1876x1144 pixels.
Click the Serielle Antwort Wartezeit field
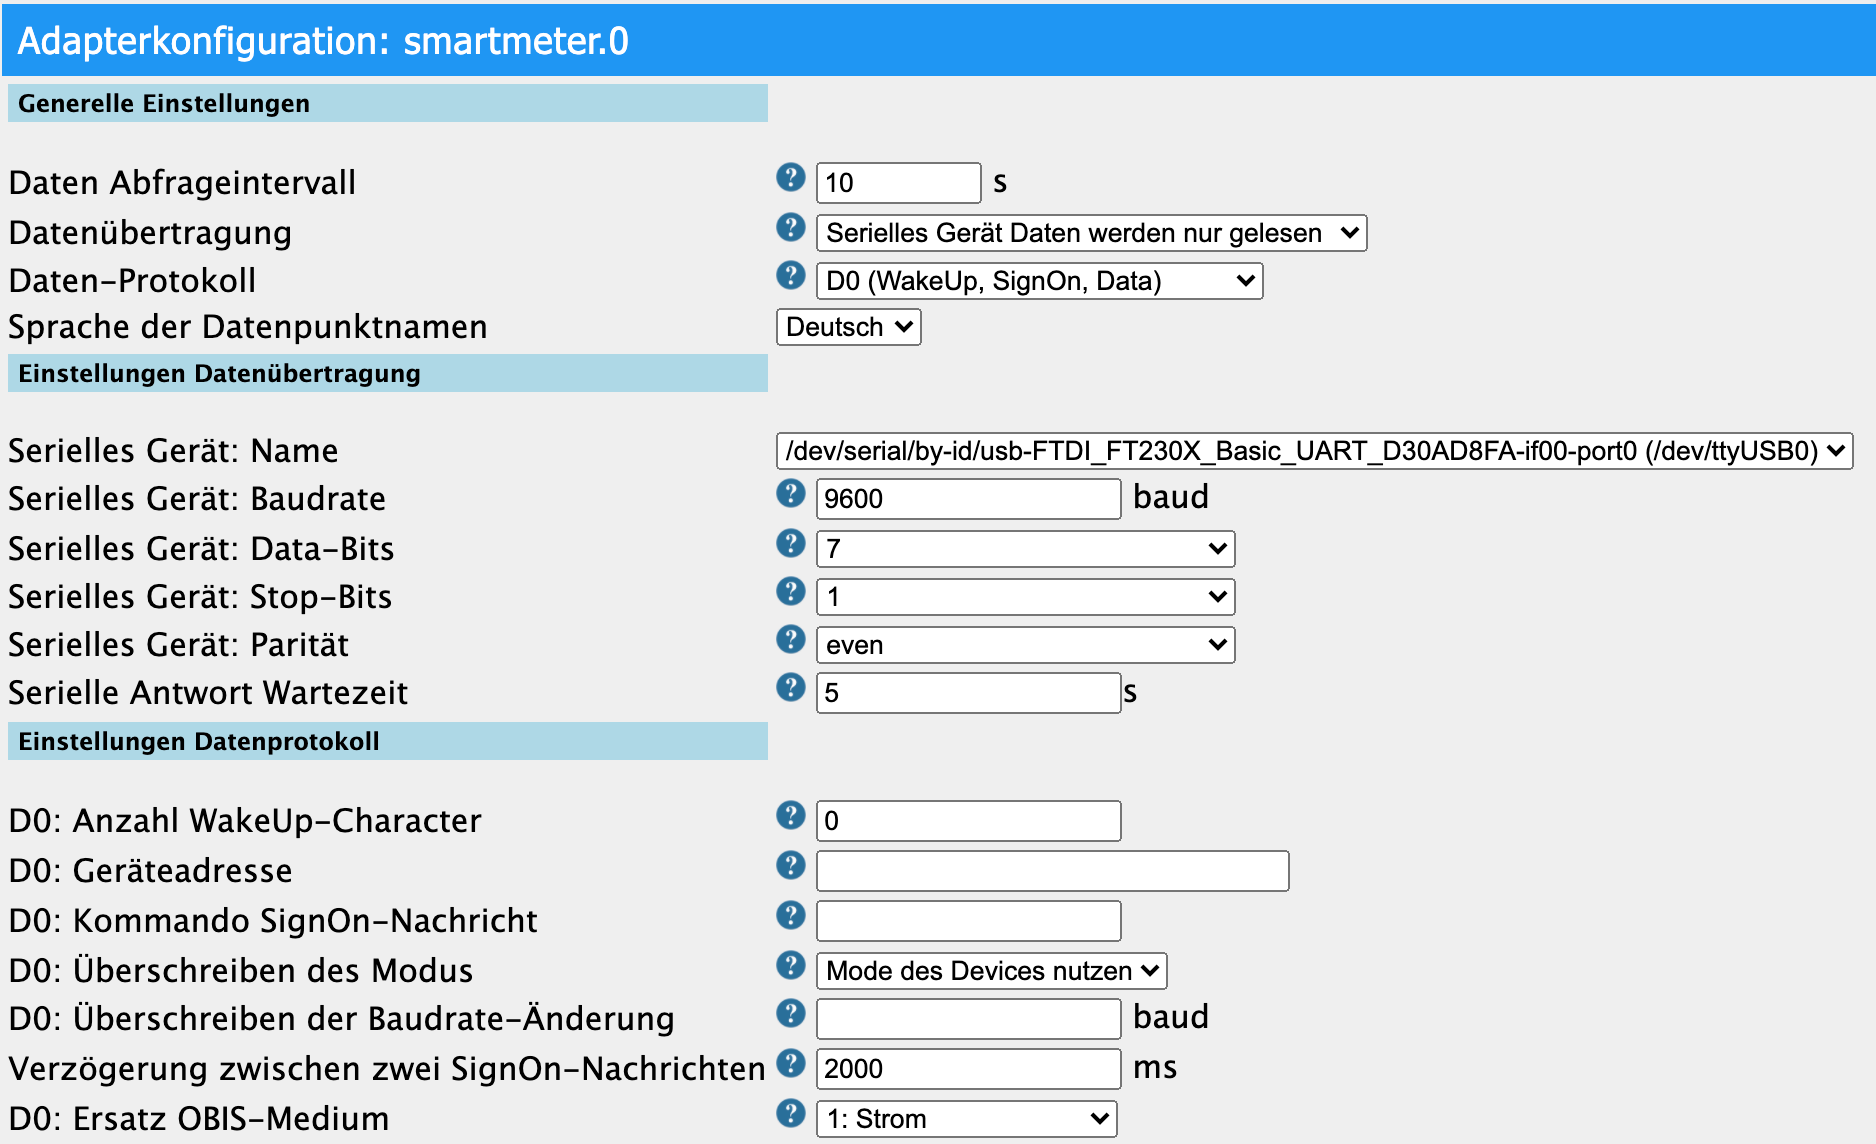968,693
